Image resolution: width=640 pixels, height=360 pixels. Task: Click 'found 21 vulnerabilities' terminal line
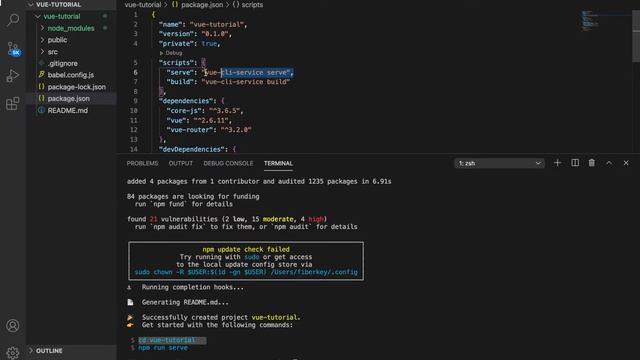coord(227,219)
